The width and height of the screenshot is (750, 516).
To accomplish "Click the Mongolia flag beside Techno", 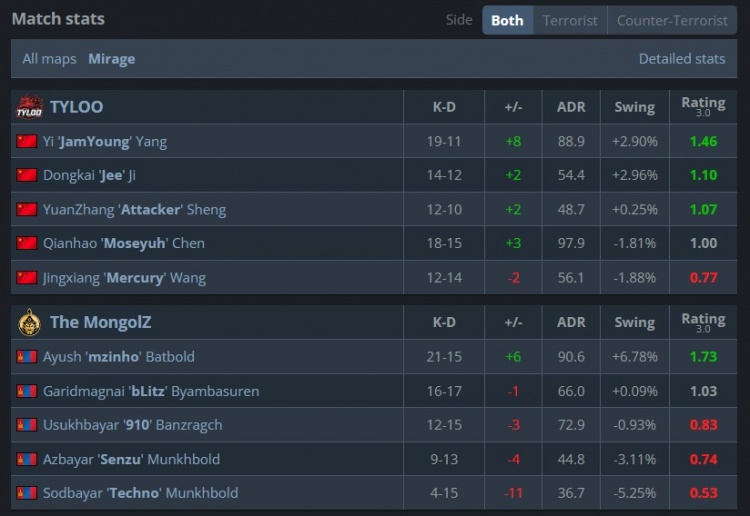I will [x=27, y=493].
